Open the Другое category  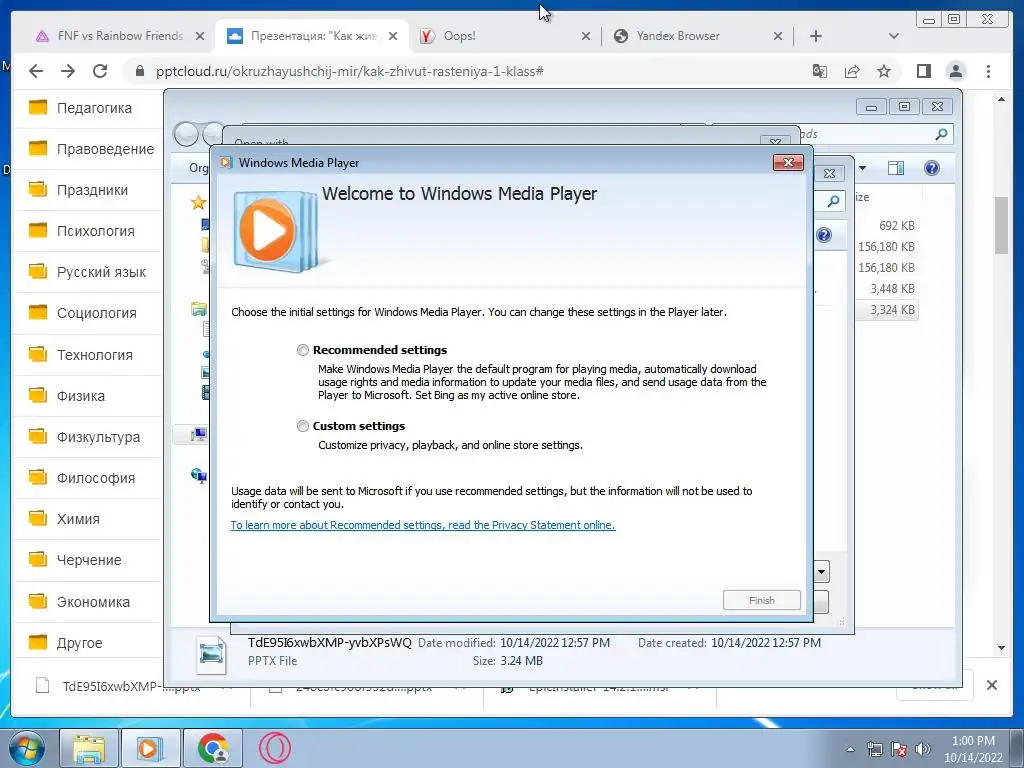coord(79,643)
